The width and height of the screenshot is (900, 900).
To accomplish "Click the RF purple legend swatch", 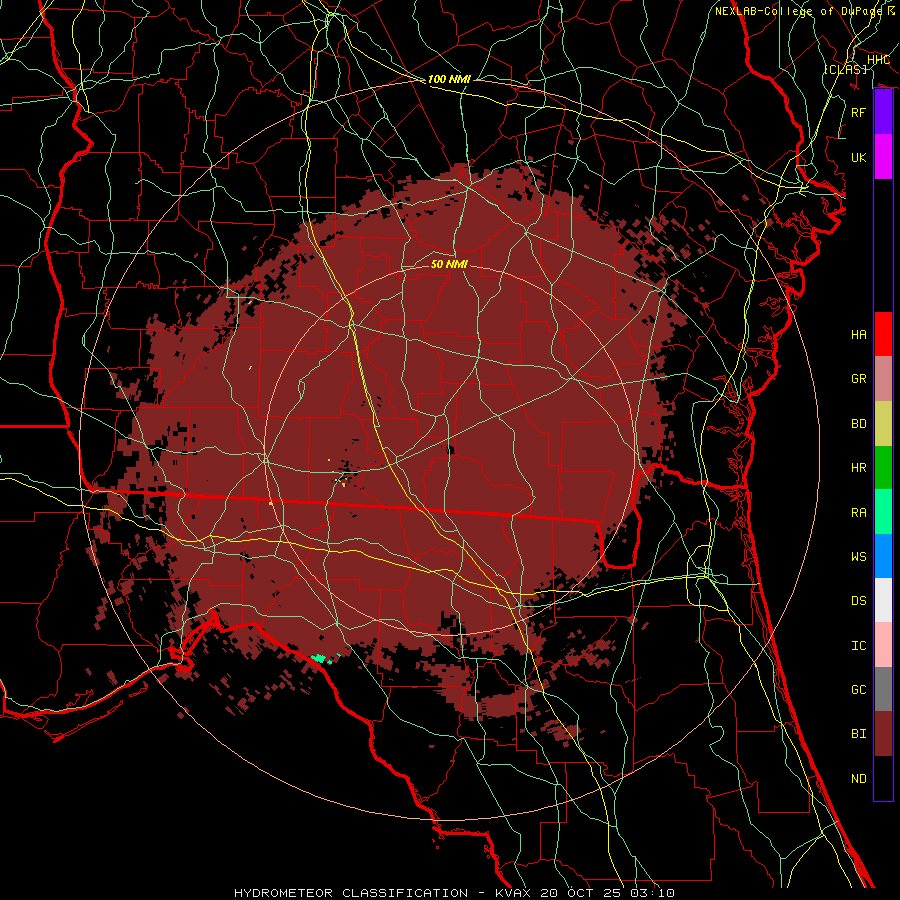I will 883,112.
